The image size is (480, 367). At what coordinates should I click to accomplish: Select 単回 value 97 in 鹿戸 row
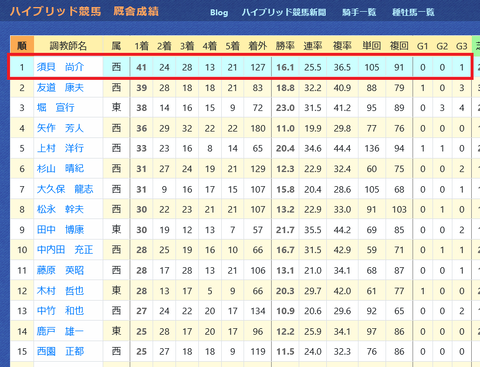[x=372, y=332]
